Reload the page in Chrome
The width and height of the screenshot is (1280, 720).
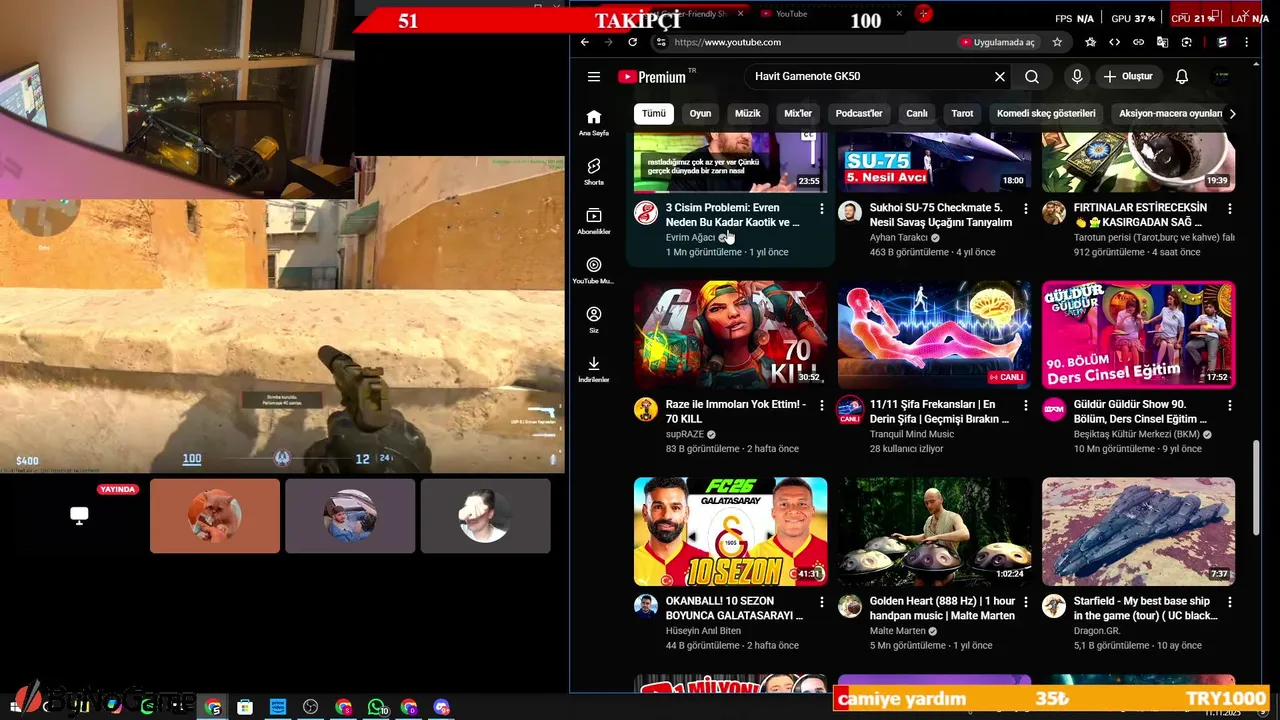click(633, 42)
